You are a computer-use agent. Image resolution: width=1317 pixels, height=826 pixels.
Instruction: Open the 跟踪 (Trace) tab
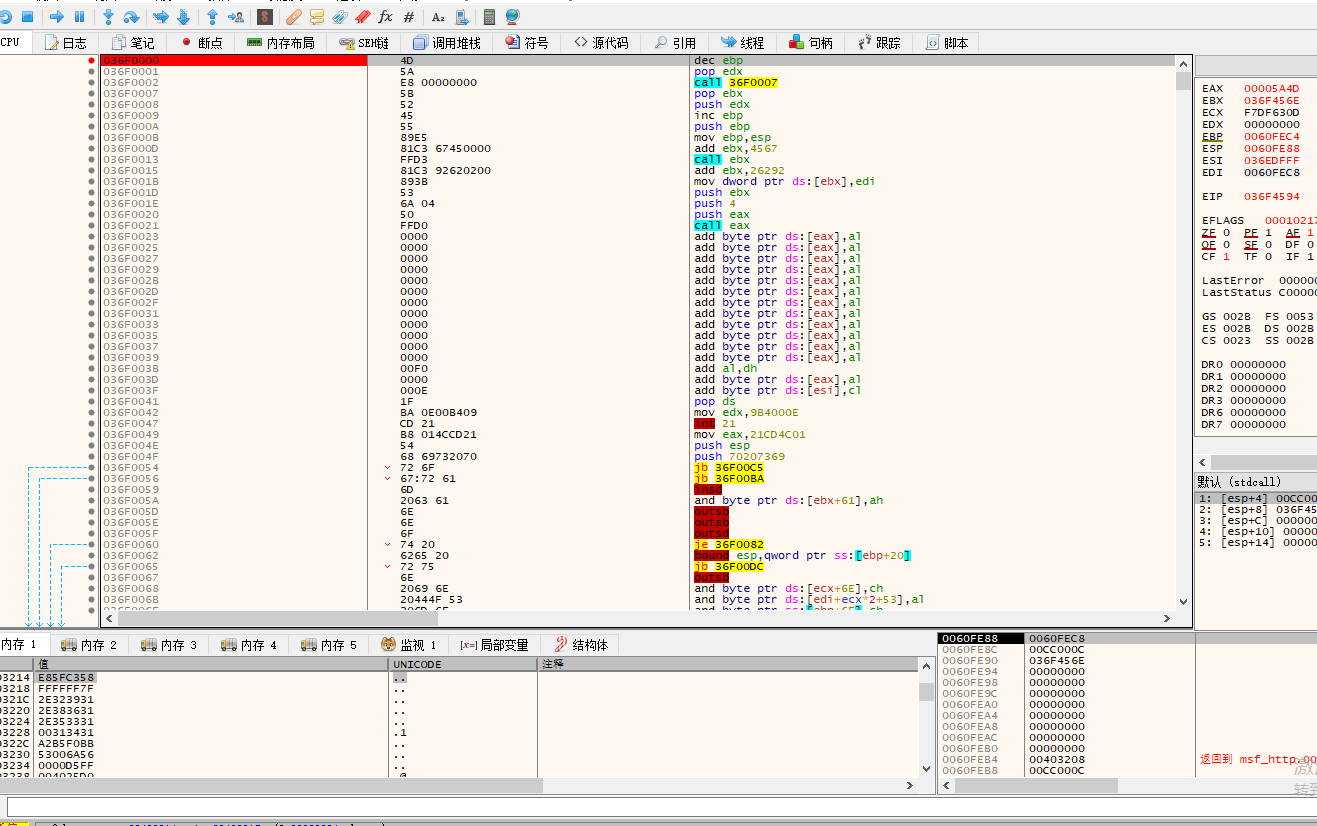tap(879, 43)
